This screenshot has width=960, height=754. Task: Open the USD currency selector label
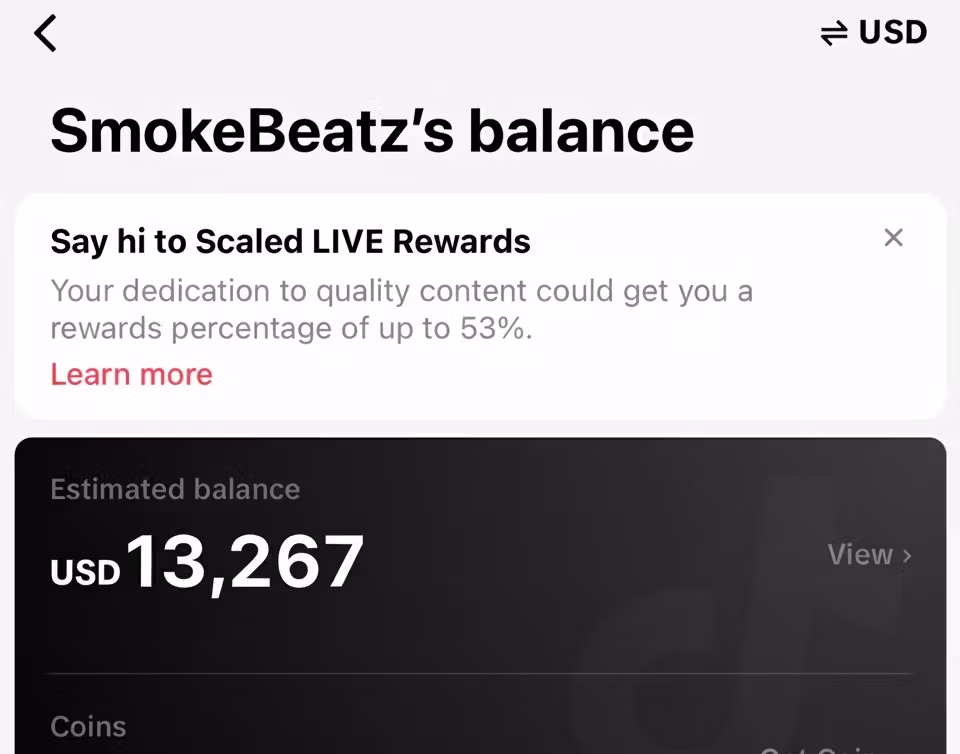[x=893, y=33]
